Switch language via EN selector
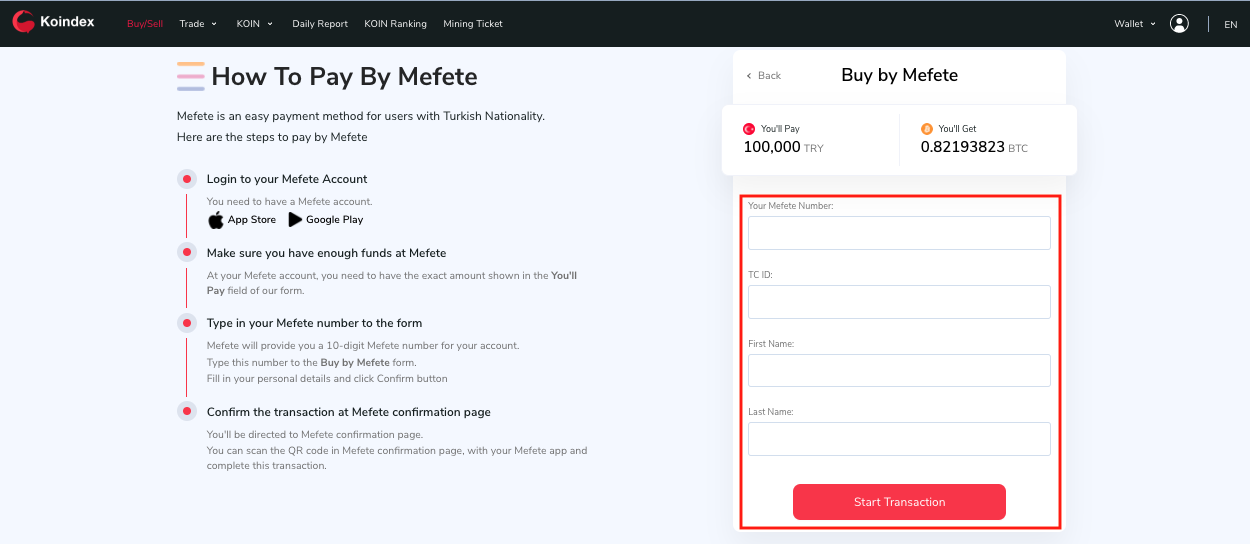 [1230, 24]
